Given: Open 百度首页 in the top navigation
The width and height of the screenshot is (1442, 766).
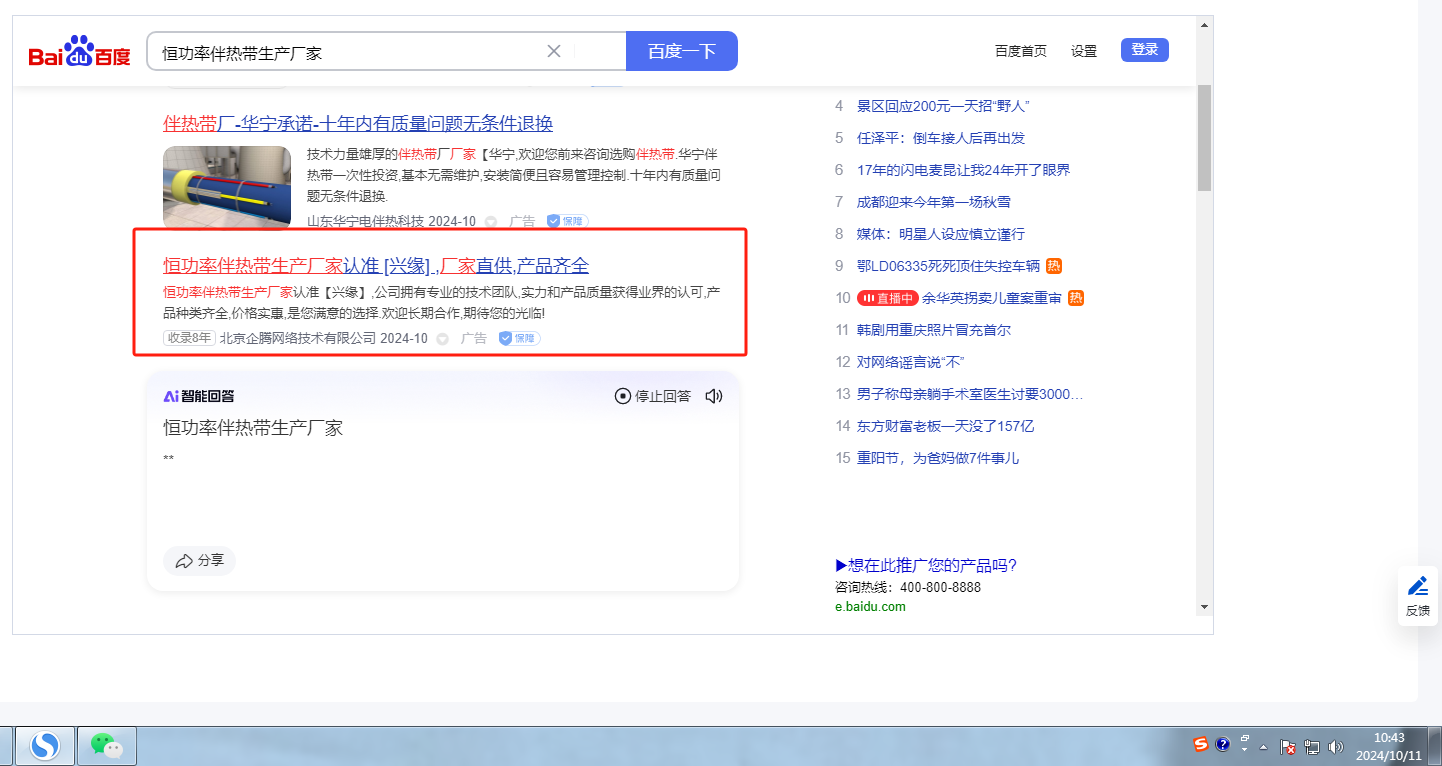Looking at the screenshot, I should pos(1020,51).
